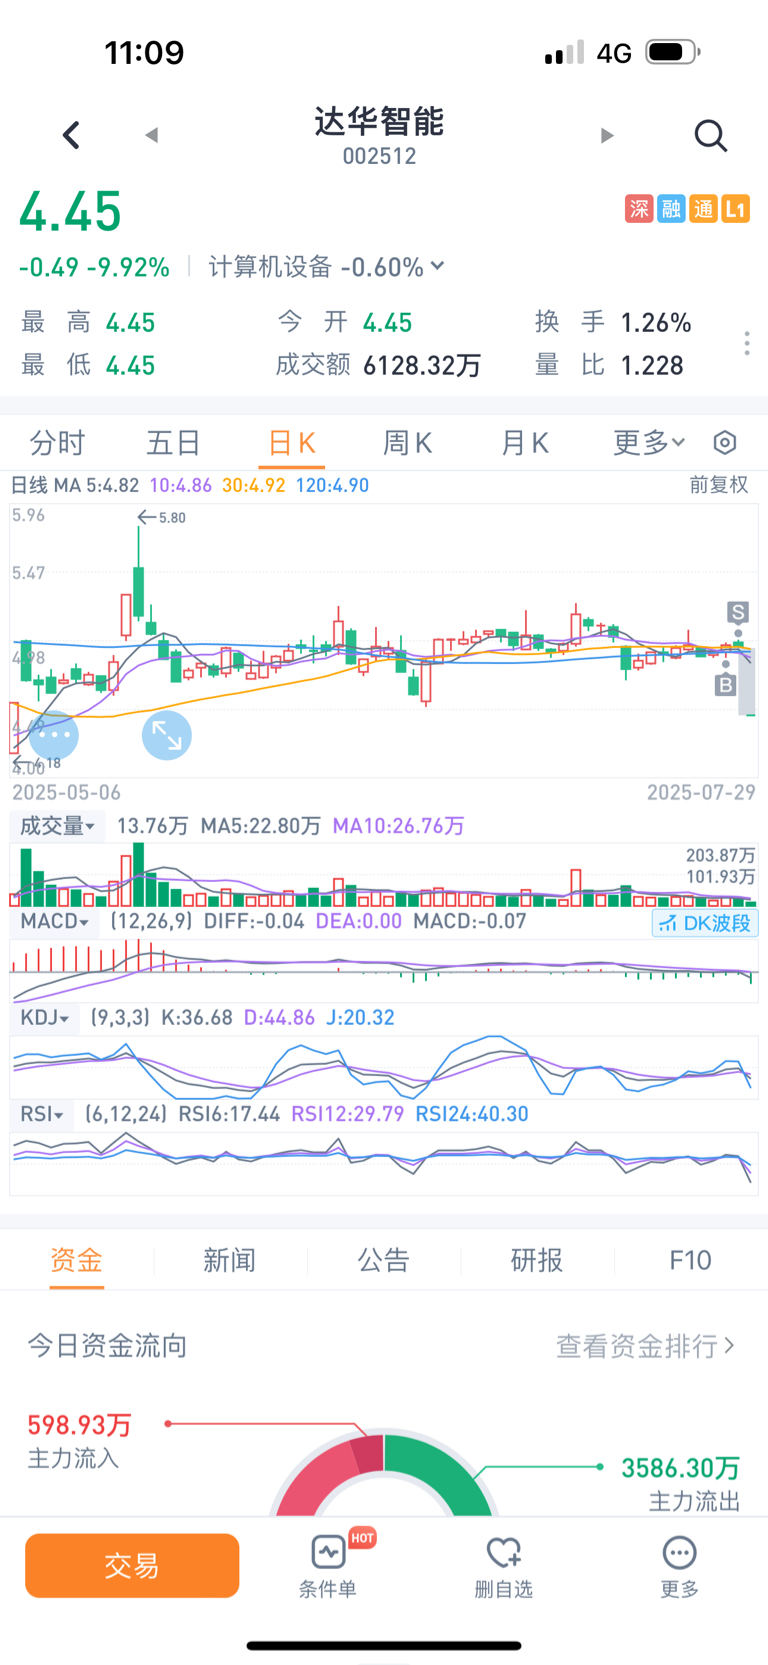Tap the start date 2025-05-06 label
Viewport: 768px width, 1665px height.
(x=66, y=792)
